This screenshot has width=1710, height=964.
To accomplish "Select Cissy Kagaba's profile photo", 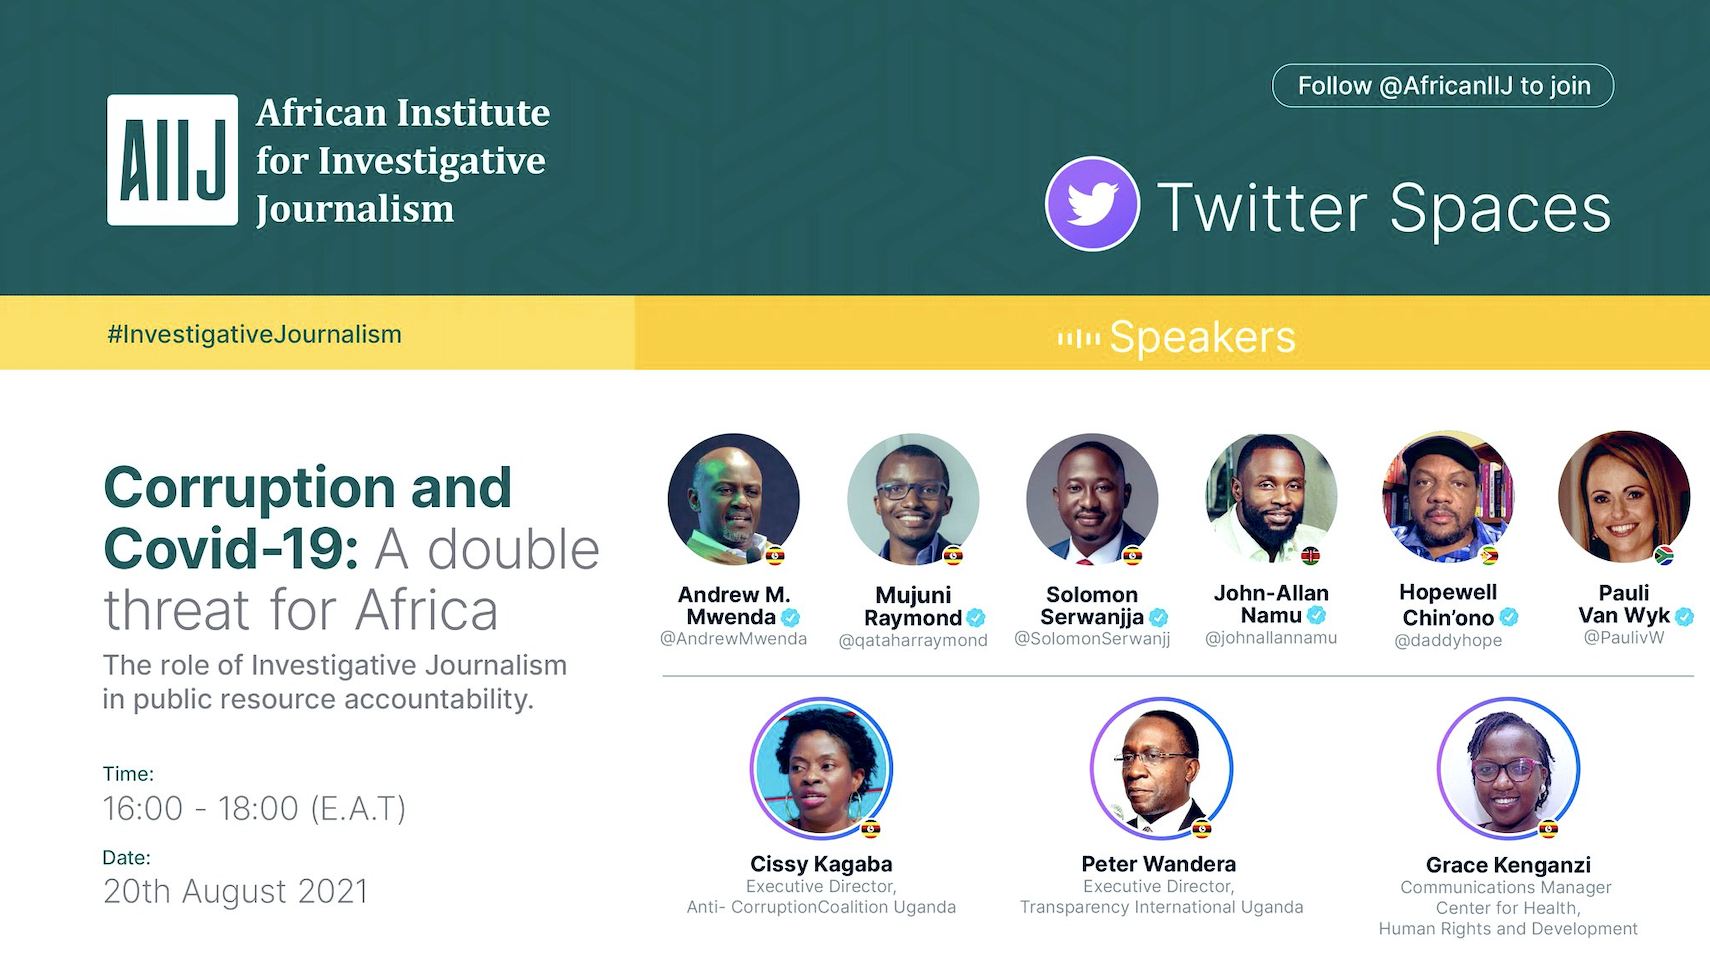I will click(821, 768).
